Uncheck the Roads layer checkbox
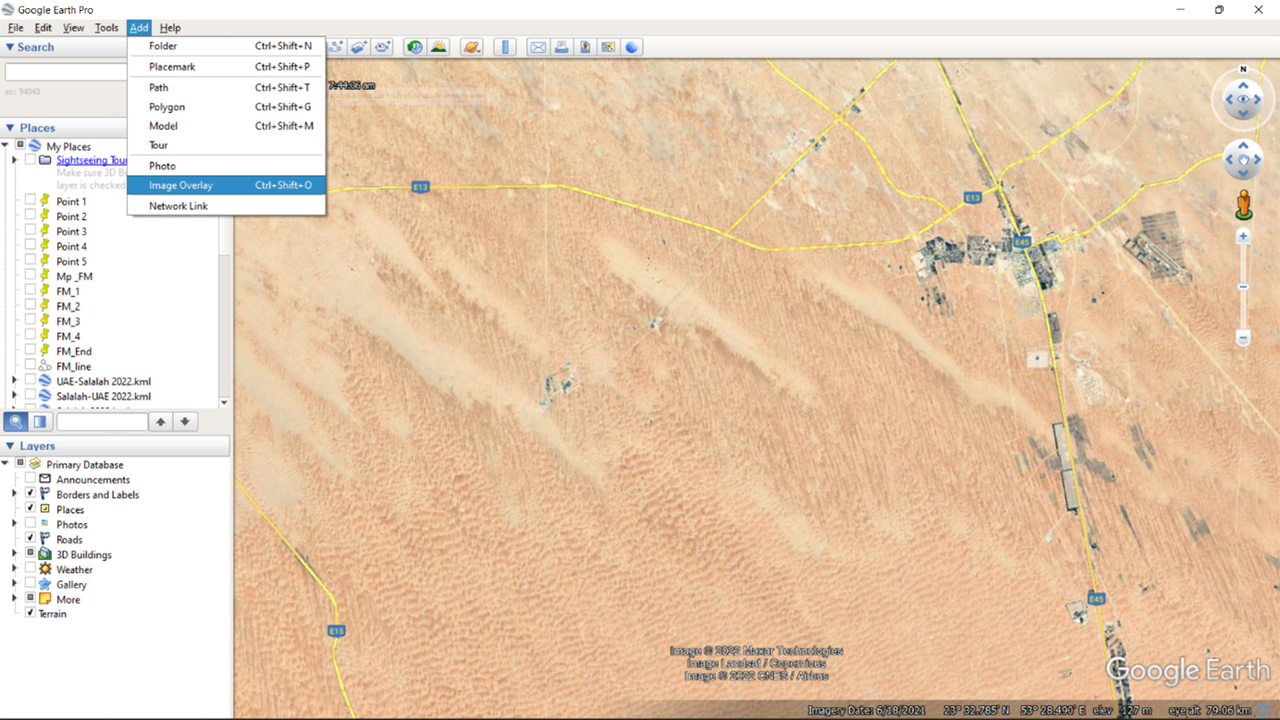1280x720 pixels. point(30,539)
